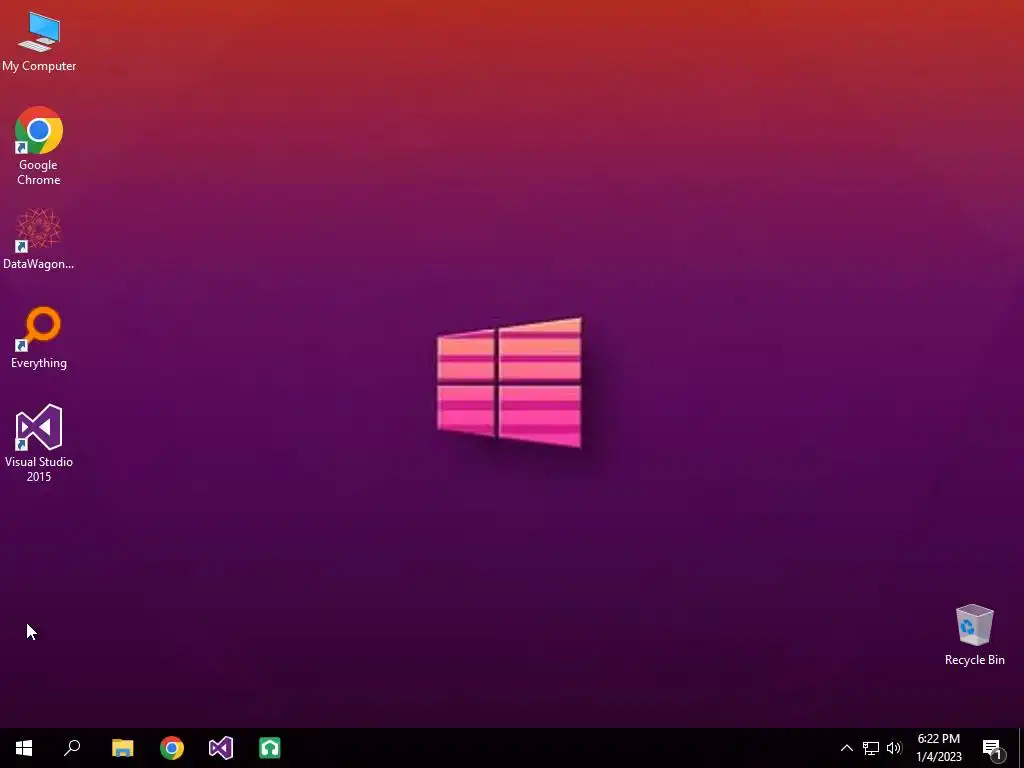The image size is (1024, 768).
Task: Select the DataWagon desktop shortcut
Action: [39, 239]
